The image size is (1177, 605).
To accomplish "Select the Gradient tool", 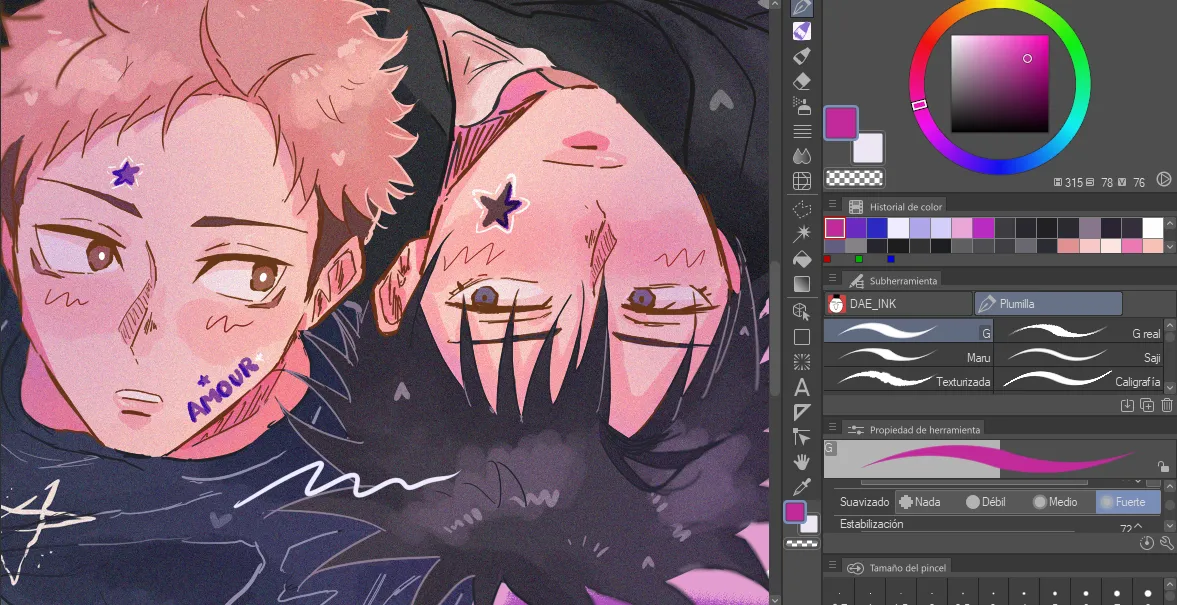I will click(x=802, y=284).
